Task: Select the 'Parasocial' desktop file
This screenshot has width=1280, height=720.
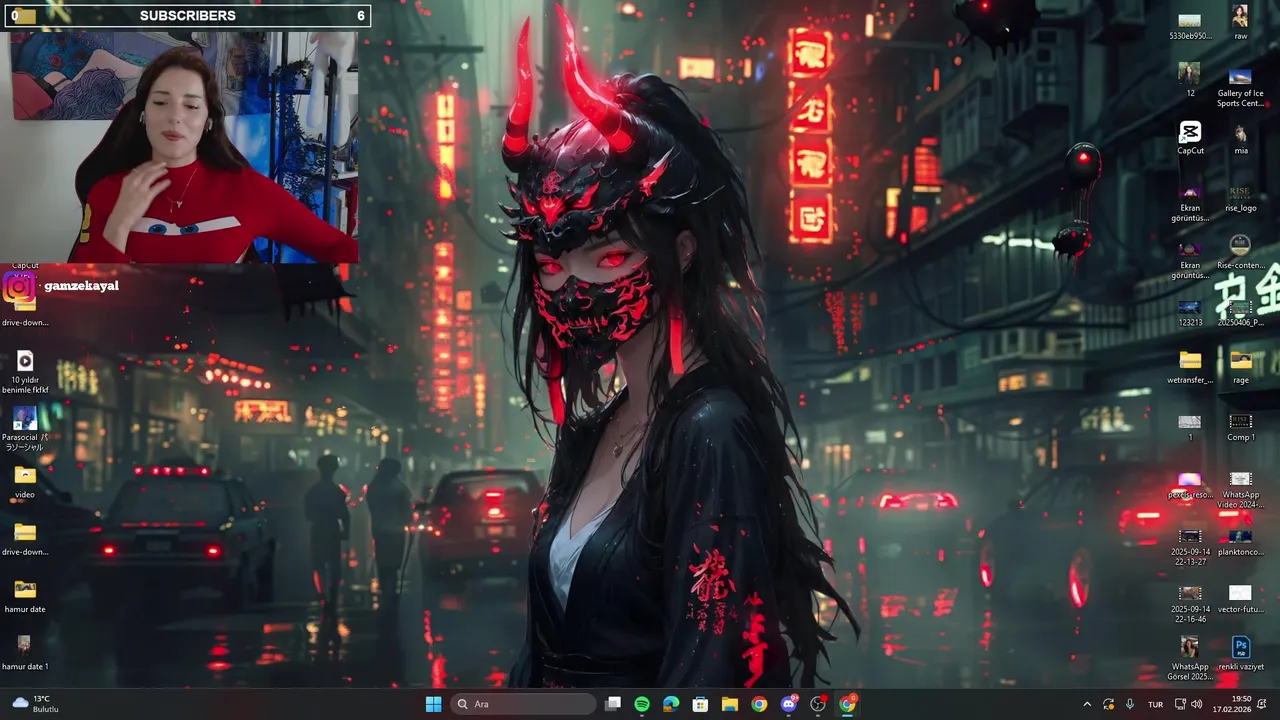Action: [25, 428]
